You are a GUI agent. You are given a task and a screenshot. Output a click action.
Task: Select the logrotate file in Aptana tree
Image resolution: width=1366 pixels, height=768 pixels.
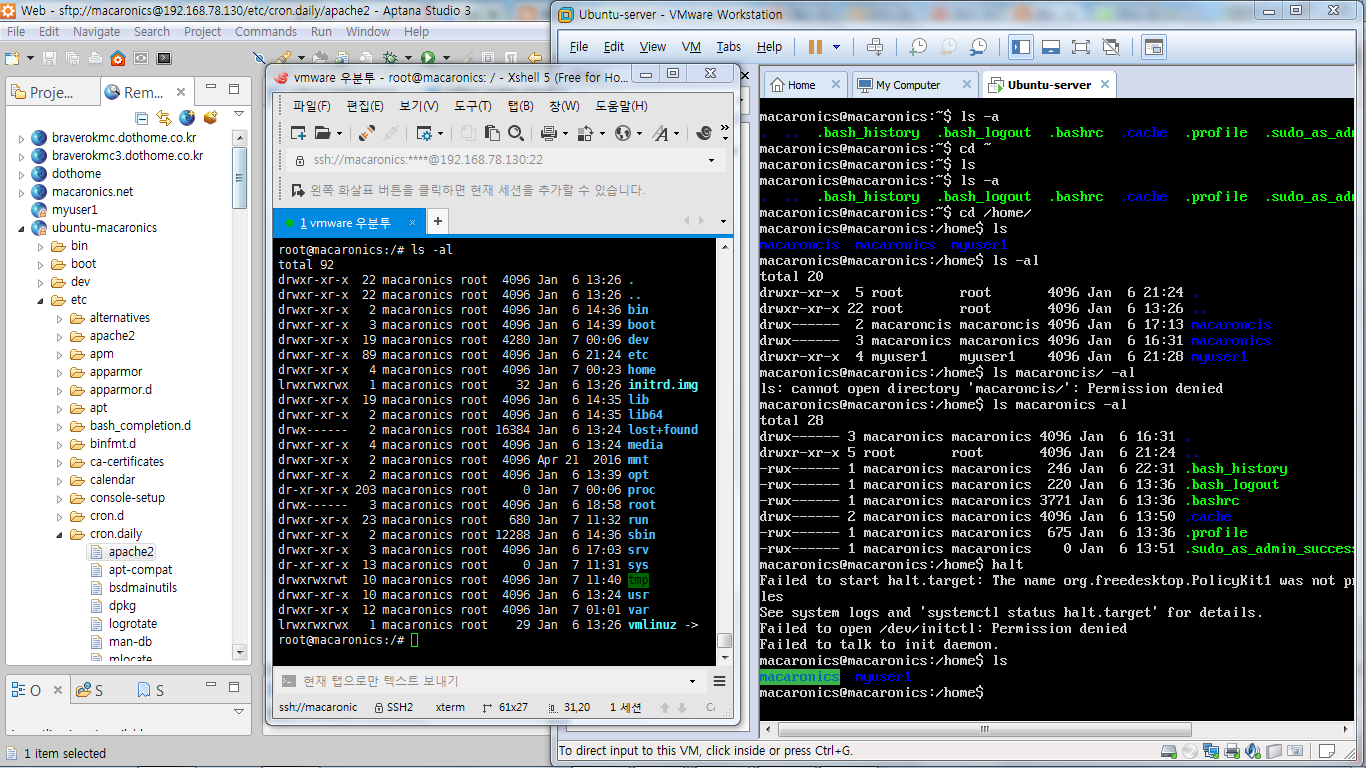pyautogui.click(x=133, y=624)
